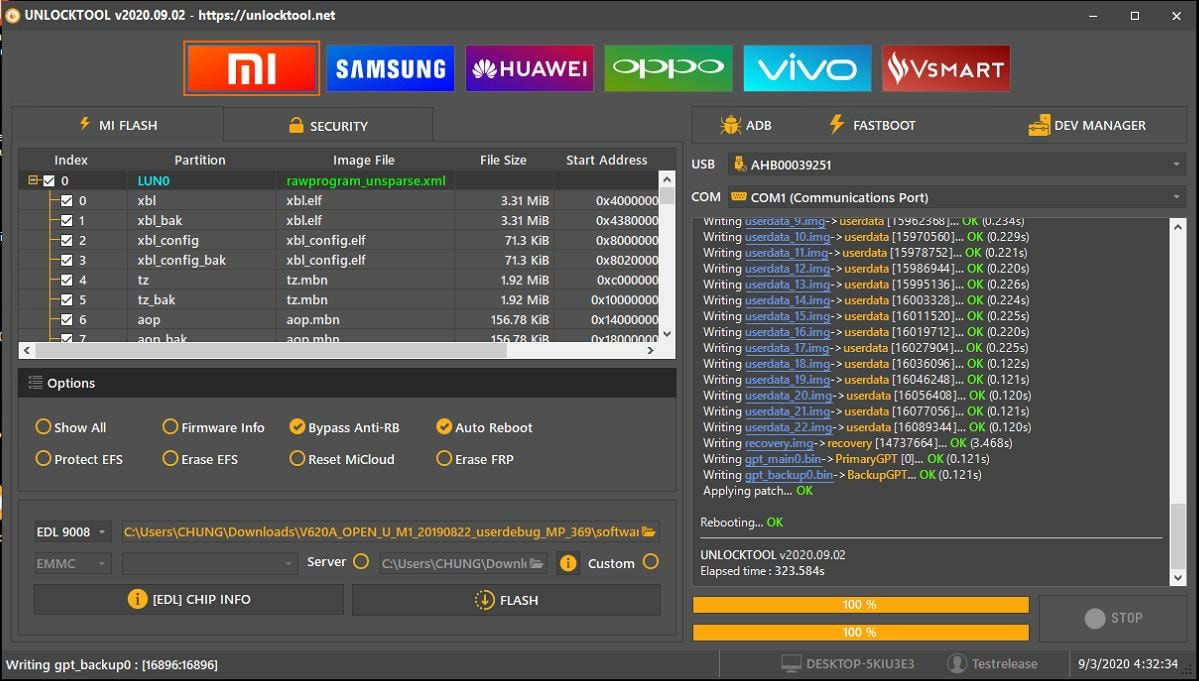
Task: Select the Vivo brand logo
Action: click(x=807, y=69)
